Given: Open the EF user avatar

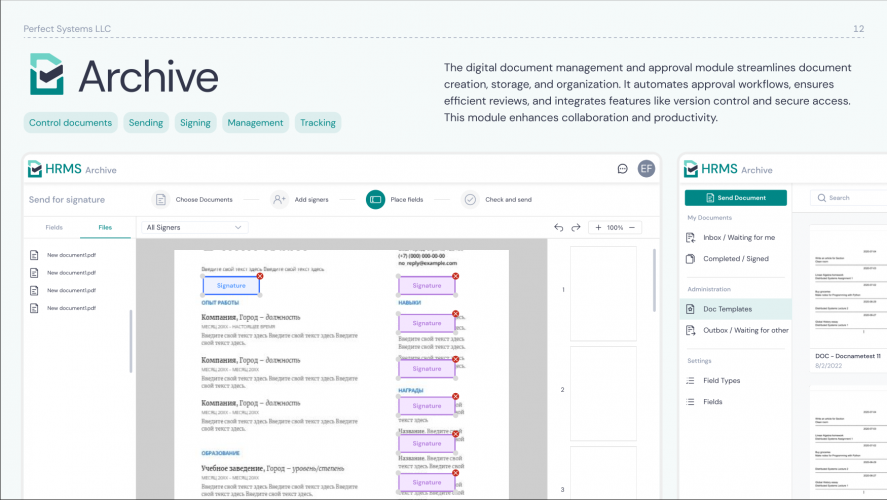Looking at the screenshot, I should pyautogui.click(x=646, y=169).
